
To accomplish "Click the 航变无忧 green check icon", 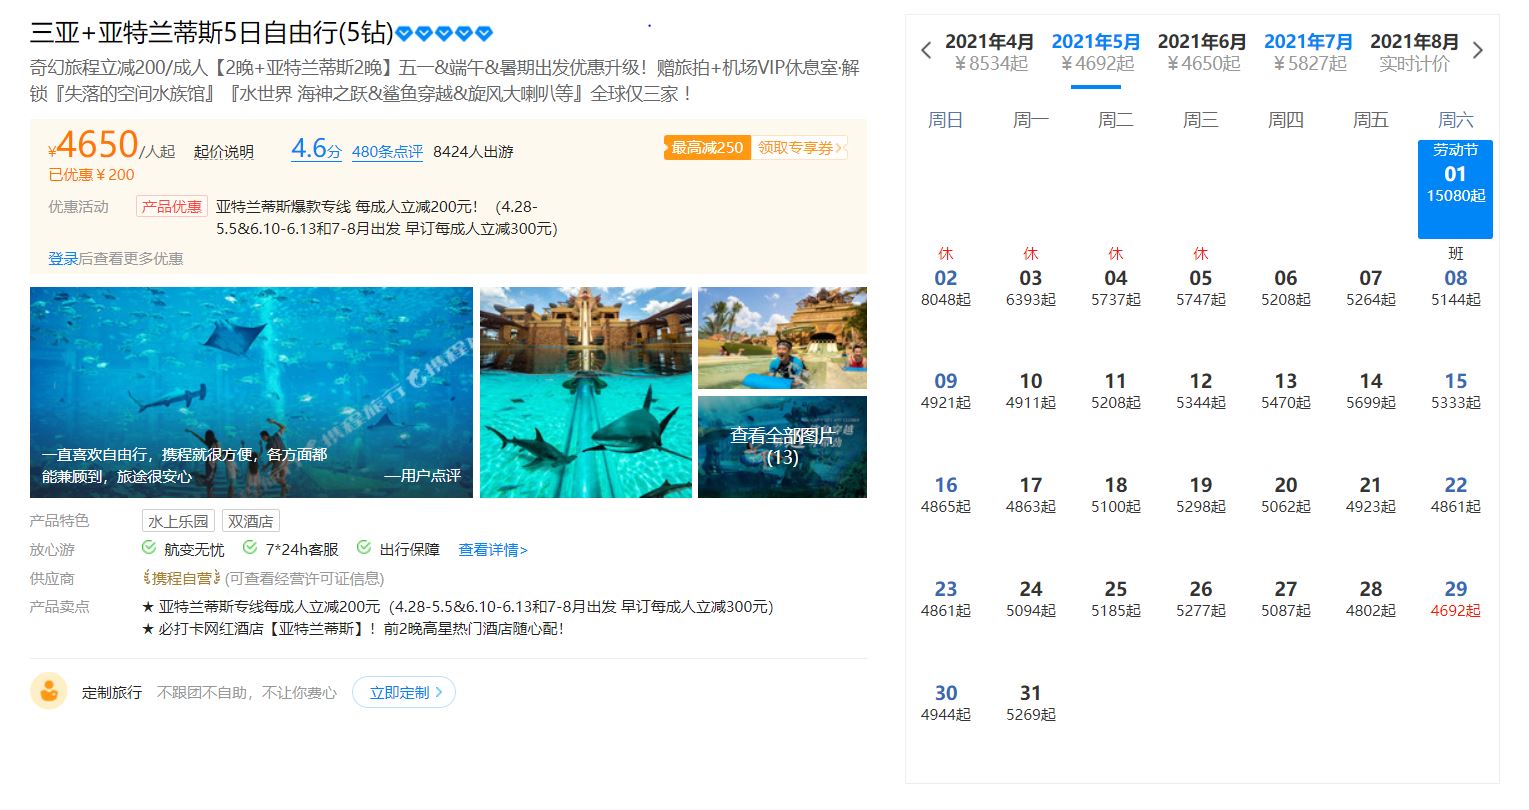I will coord(149,548).
